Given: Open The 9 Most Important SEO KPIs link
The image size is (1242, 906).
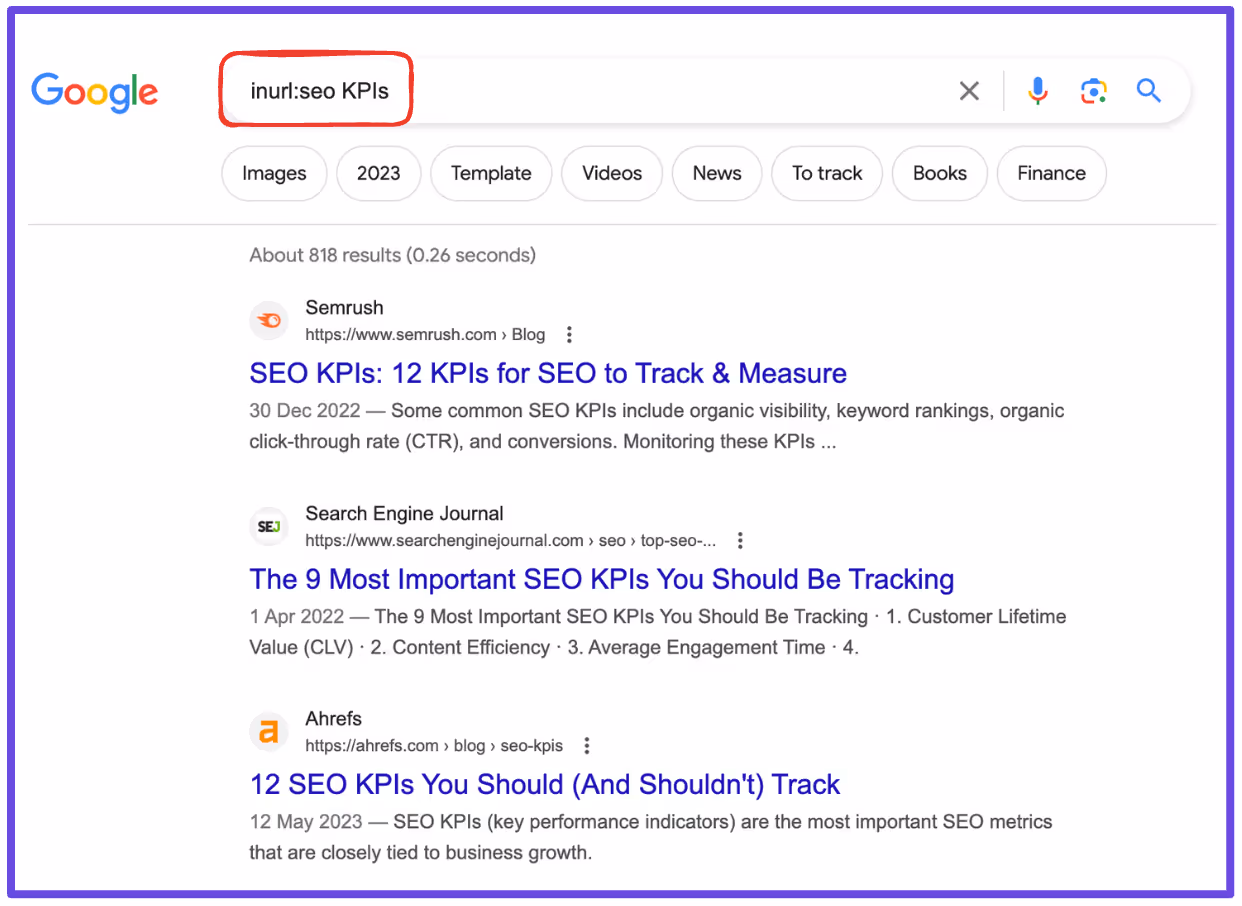Looking at the screenshot, I should click(x=602, y=580).
